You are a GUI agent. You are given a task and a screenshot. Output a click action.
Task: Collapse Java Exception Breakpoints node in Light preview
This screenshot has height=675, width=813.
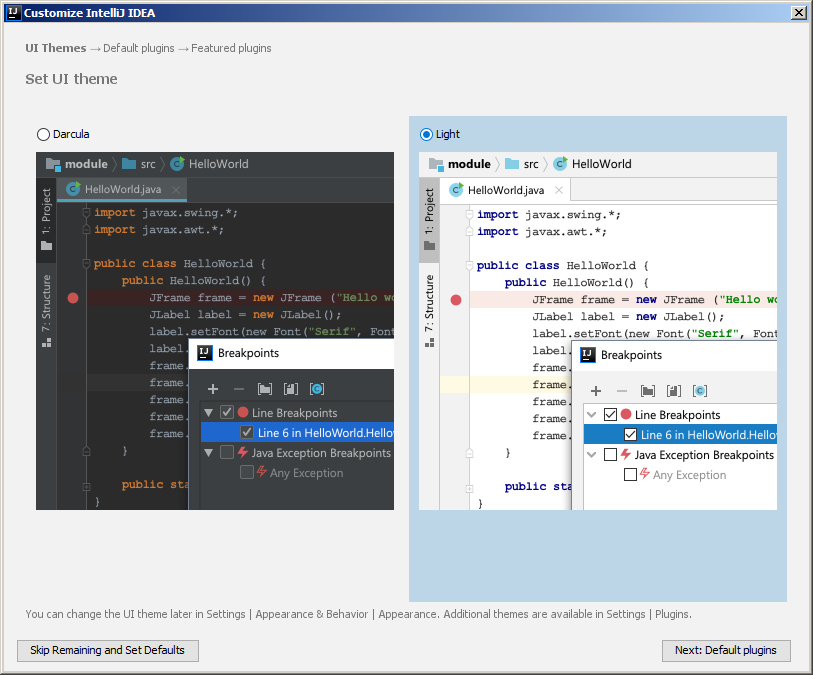(x=592, y=455)
